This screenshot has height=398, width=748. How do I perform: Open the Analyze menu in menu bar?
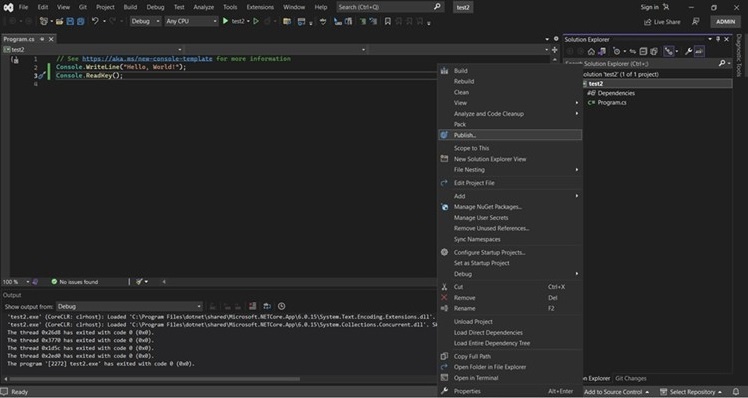[203, 7]
